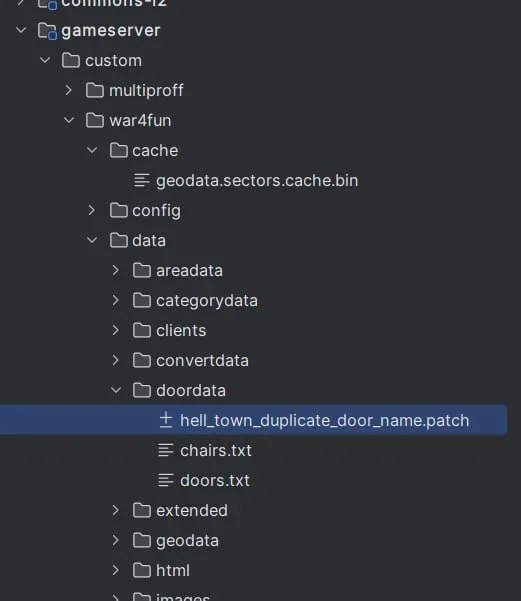
Task: Click the patch file icon beside hell_town_duplicate_door_name.patch
Action: point(166,420)
